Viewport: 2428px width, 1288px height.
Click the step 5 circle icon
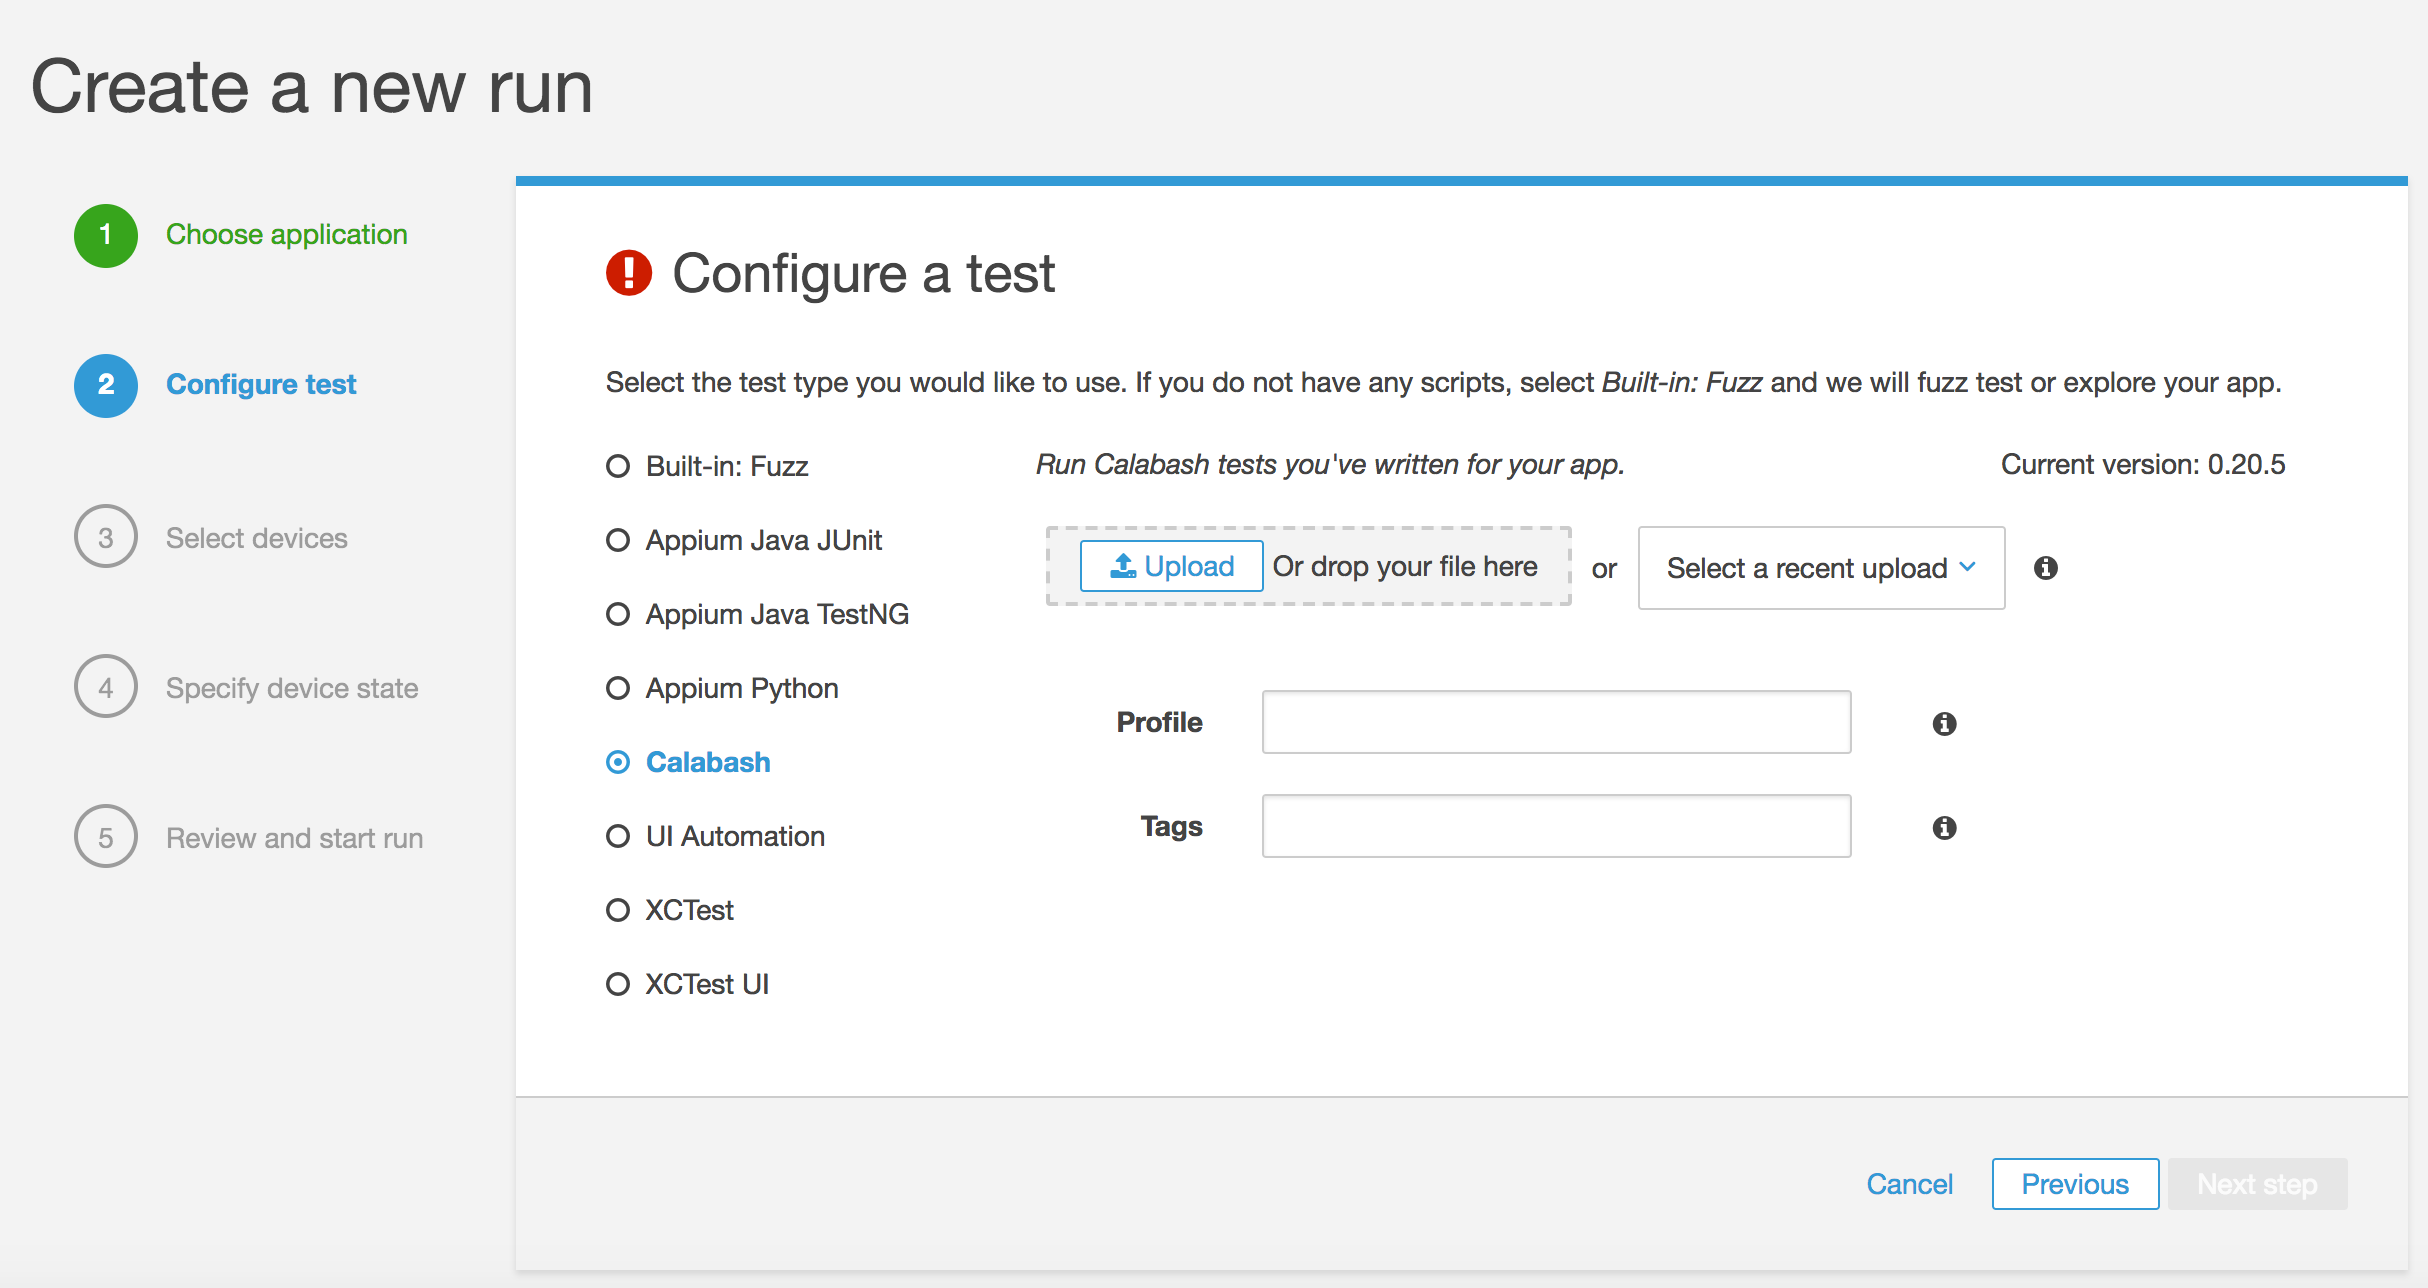tap(106, 837)
